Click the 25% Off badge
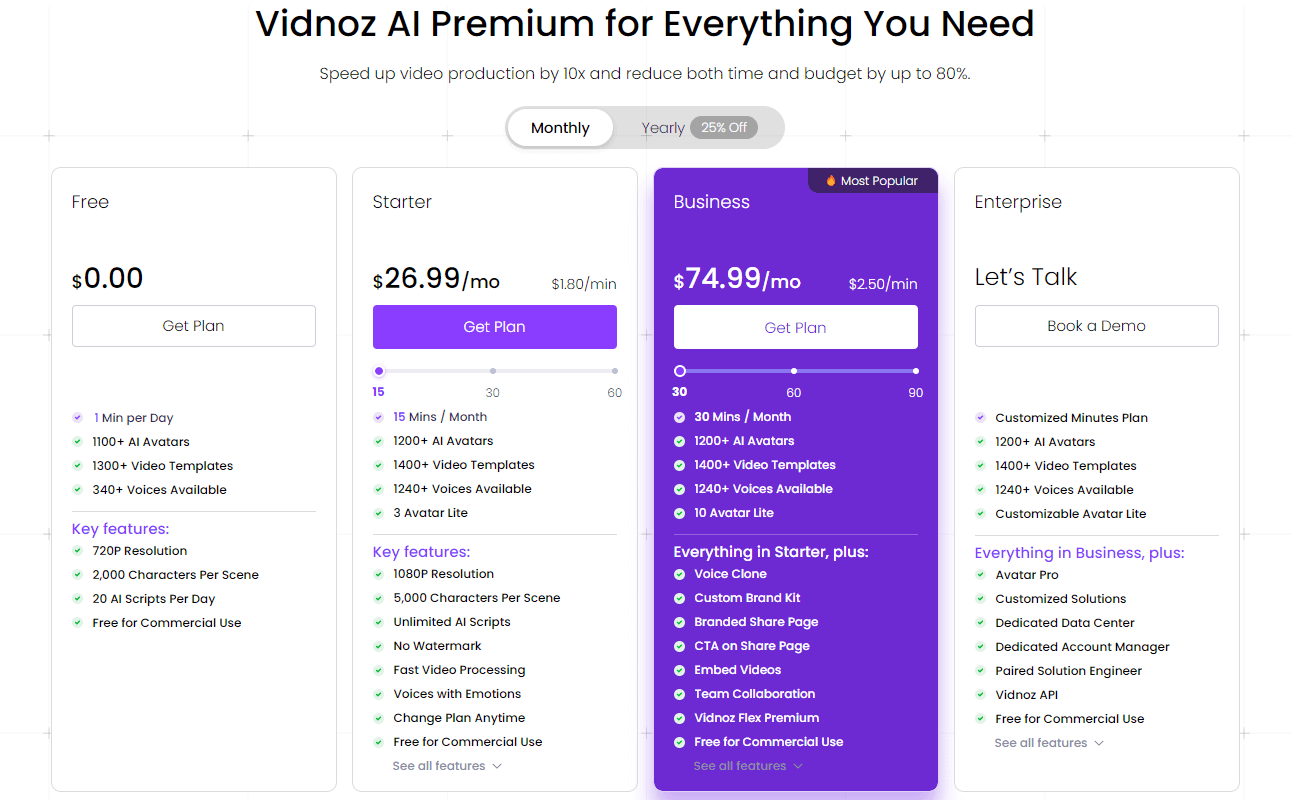 coord(724,128)
